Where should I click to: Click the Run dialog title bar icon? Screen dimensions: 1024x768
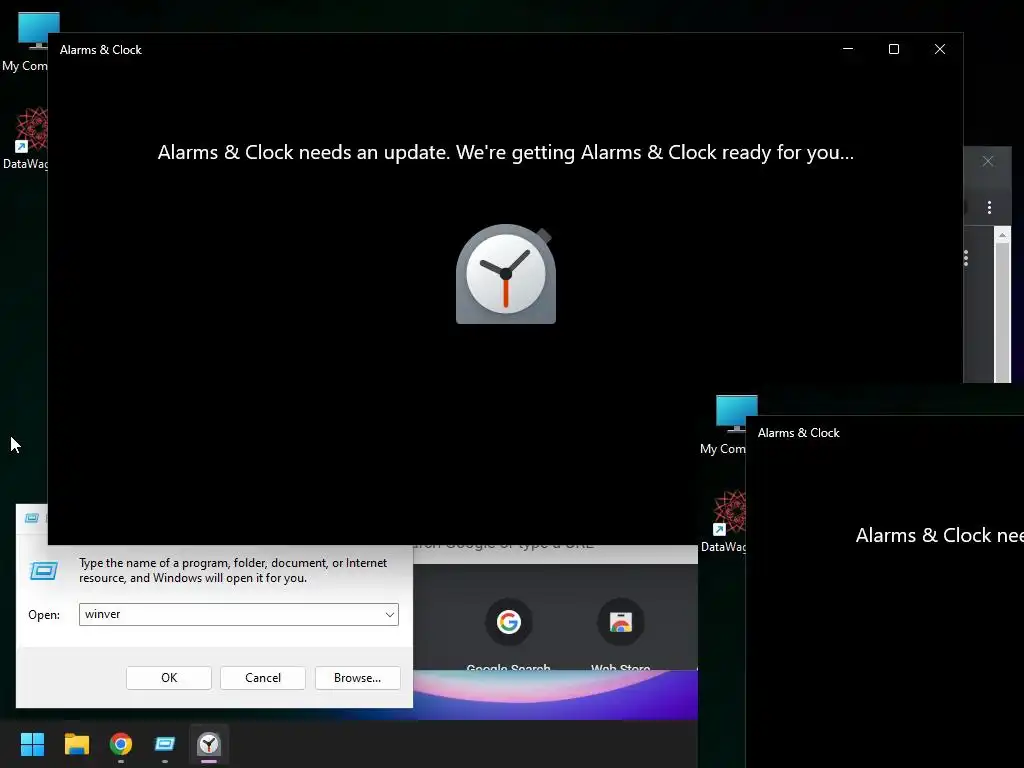[31, 518]
